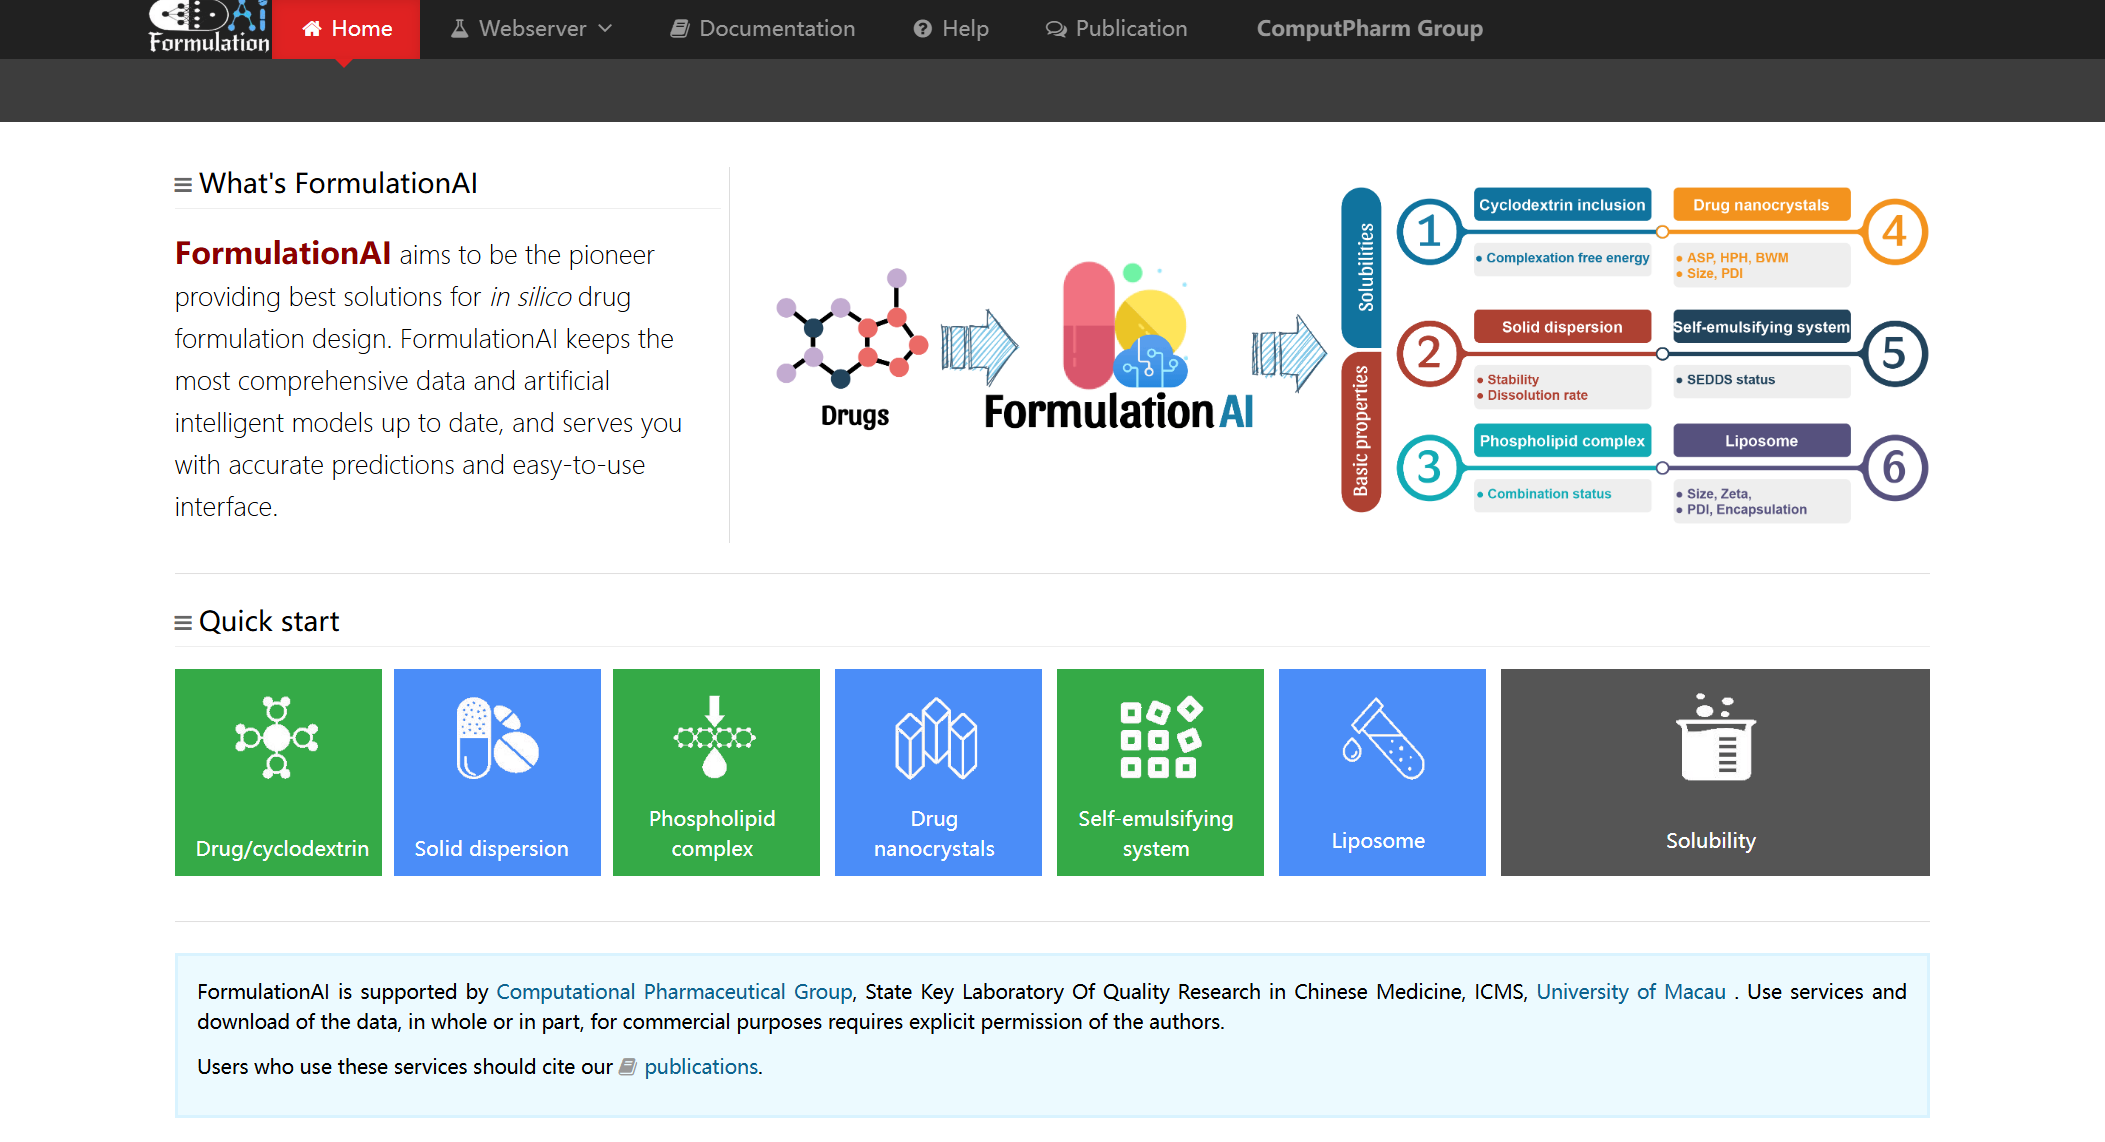Click the 'Complexation free energy' text

(x=1567, y=258)
